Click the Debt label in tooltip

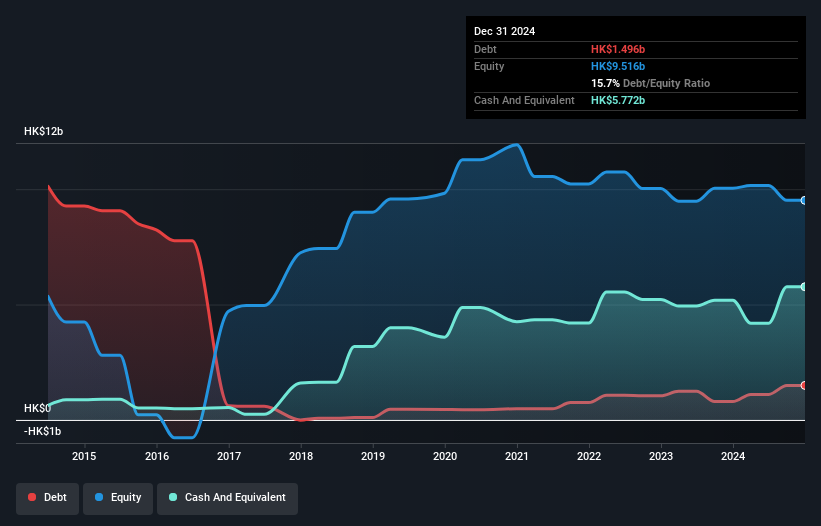click(x=485, y=49)
